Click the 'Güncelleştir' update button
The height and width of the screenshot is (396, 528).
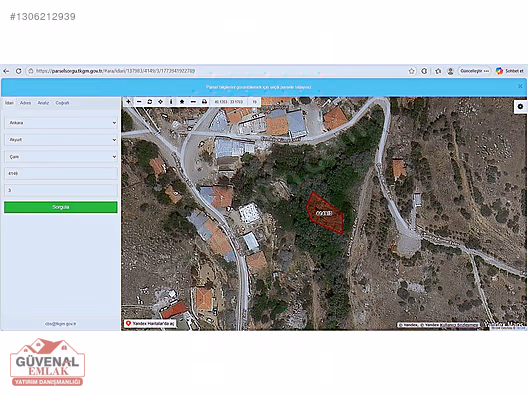point(474,71)
